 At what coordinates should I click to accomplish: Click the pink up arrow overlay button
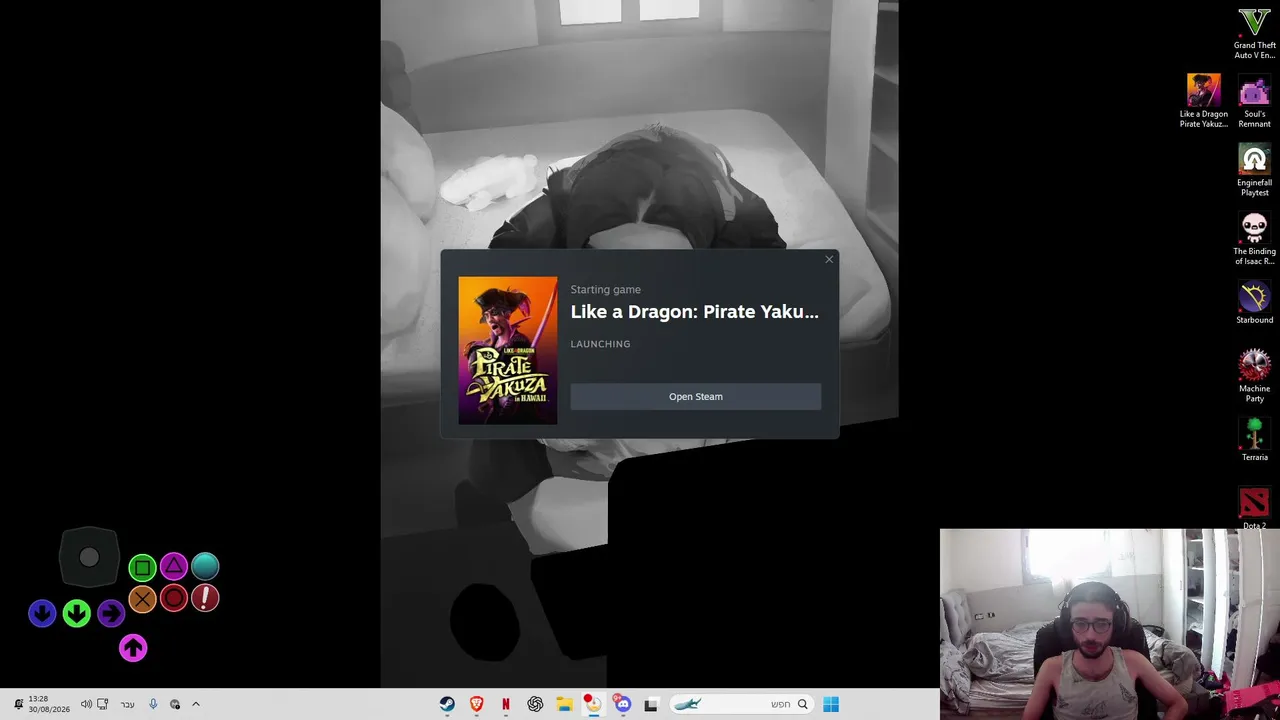click(133, 648)
